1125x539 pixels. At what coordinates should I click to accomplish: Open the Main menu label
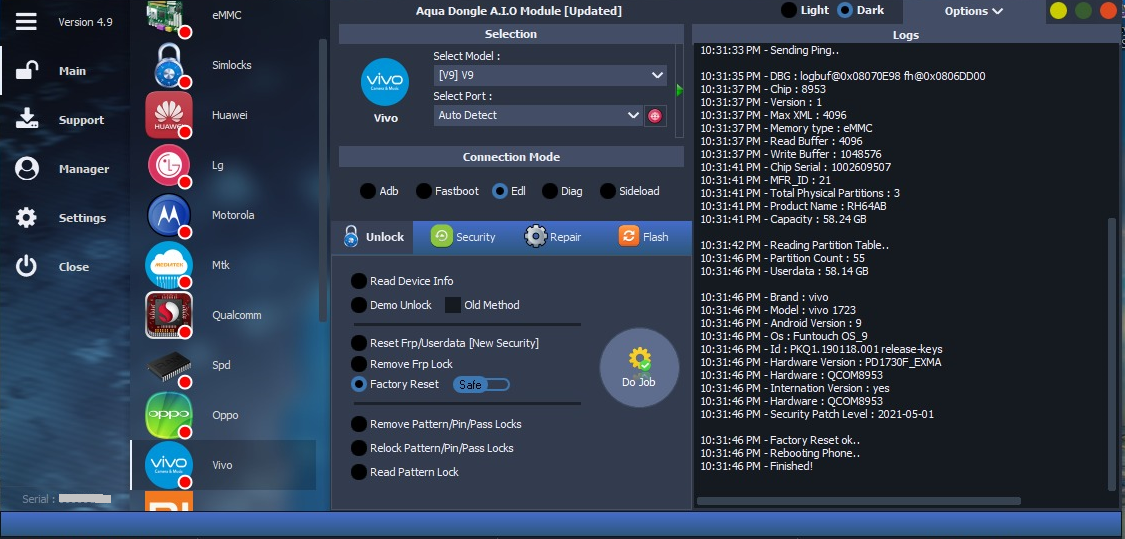pos(72,71)
